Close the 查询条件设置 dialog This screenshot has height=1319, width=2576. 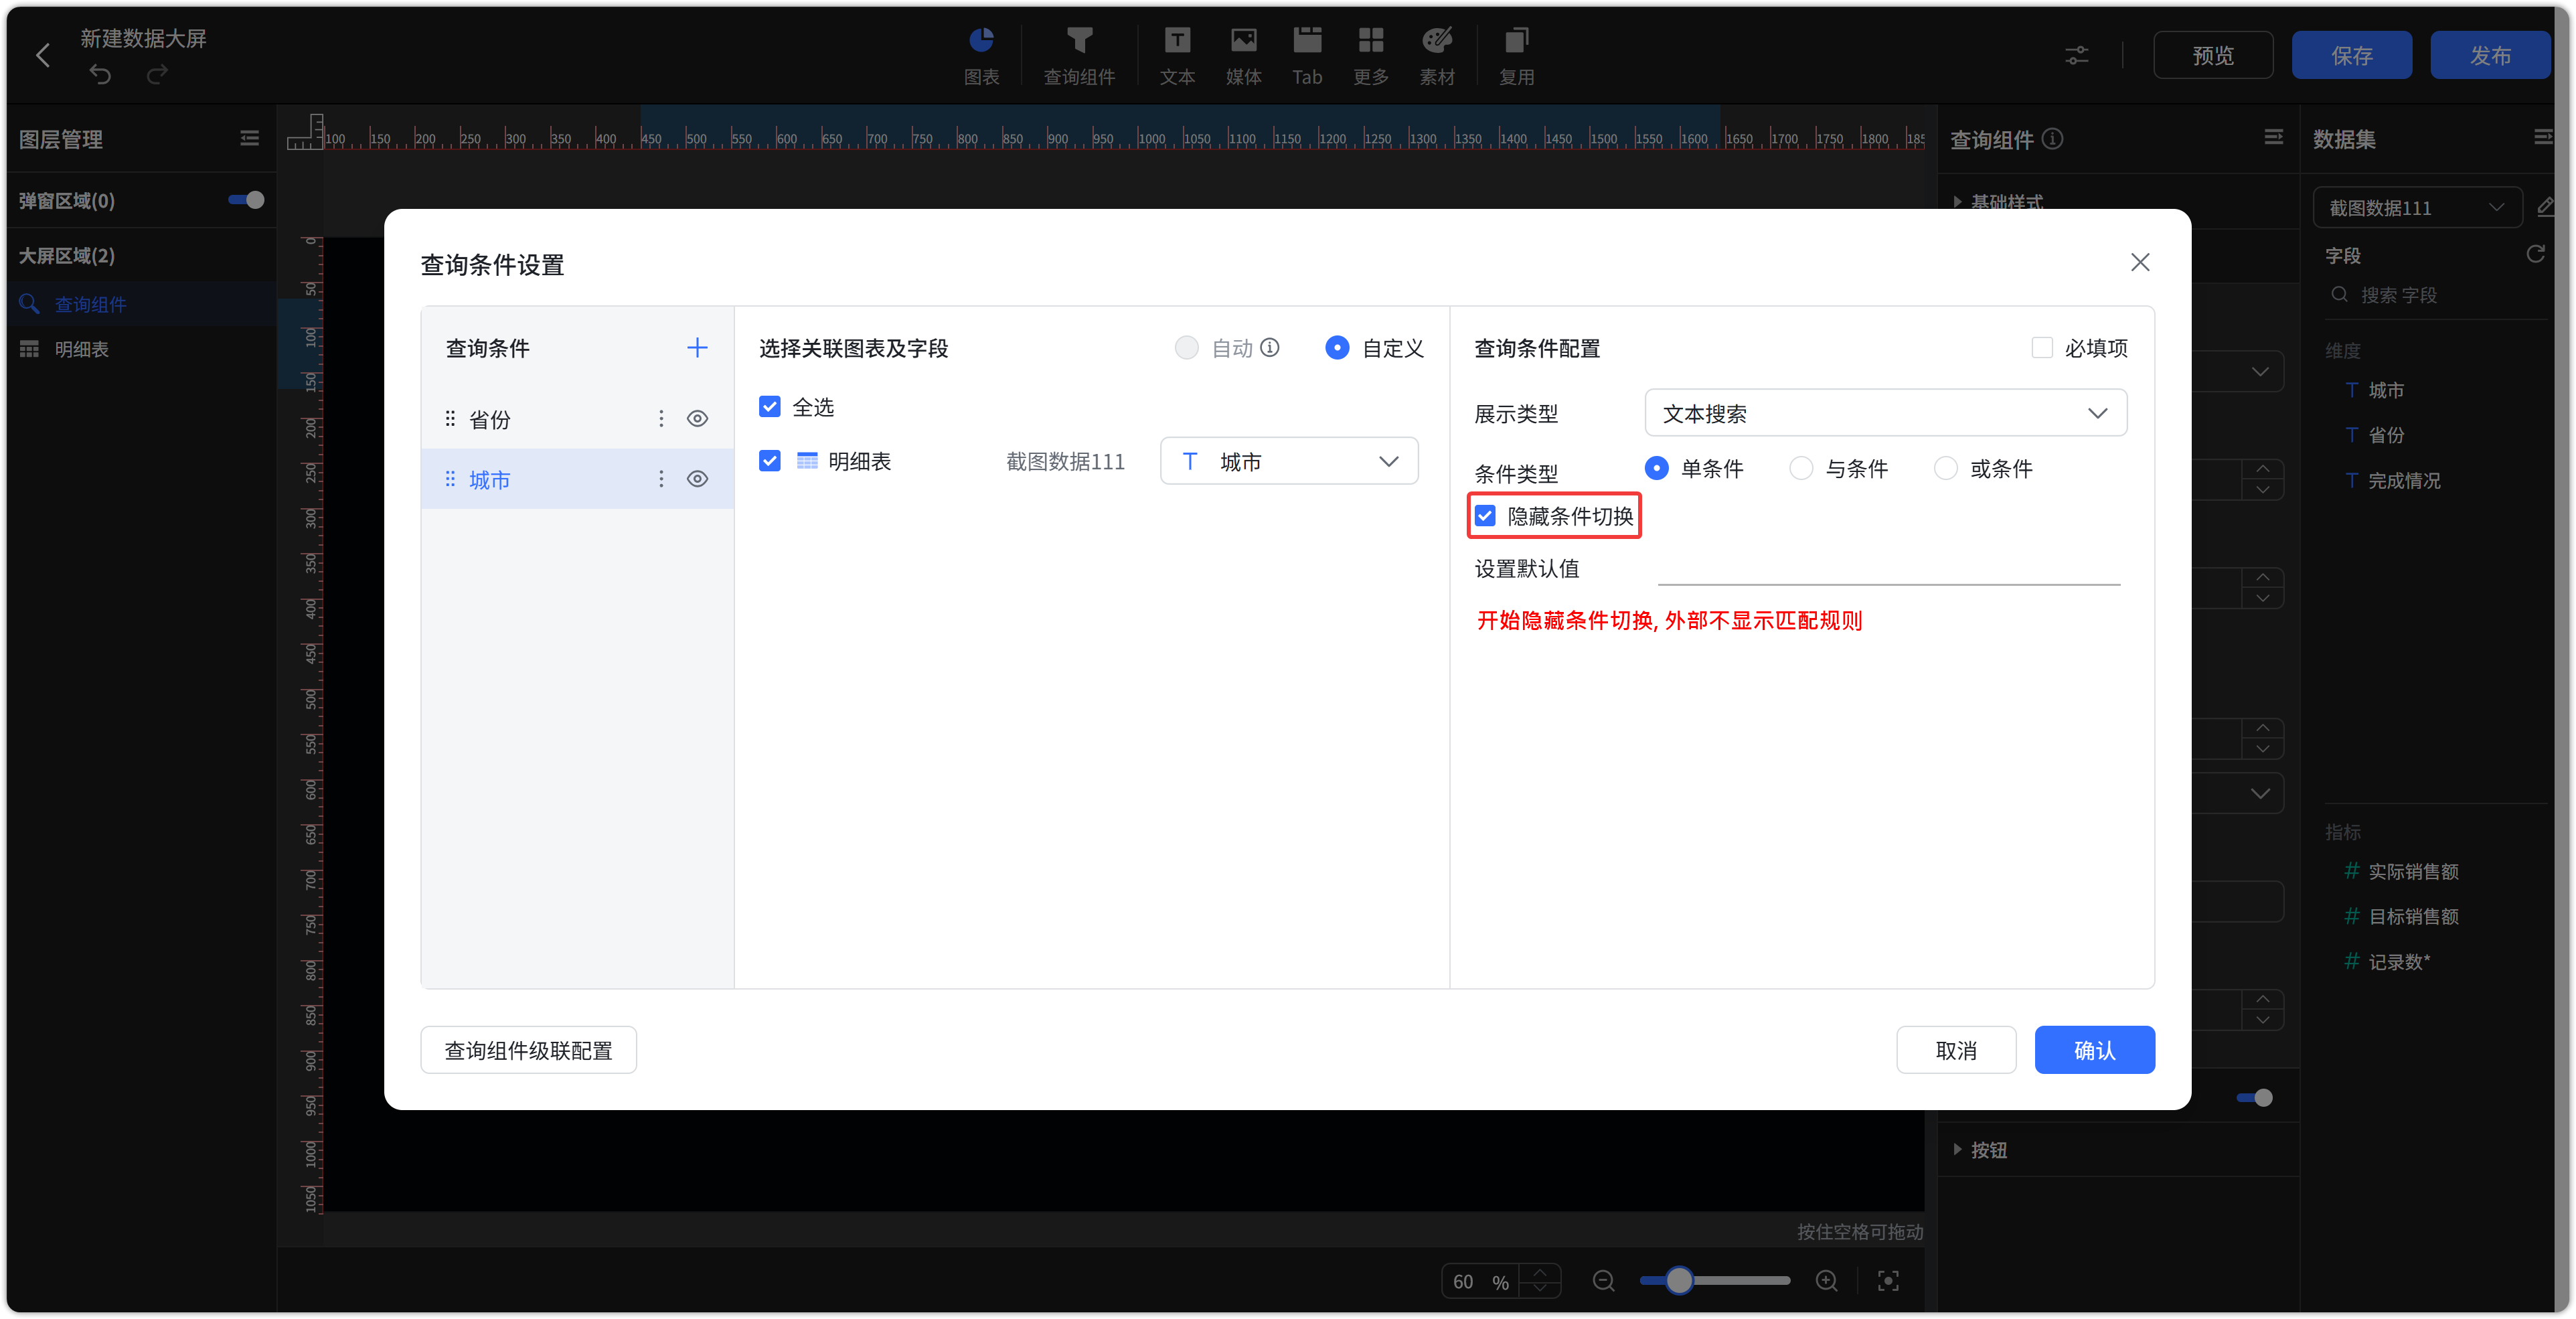[x=2140, y=262]
